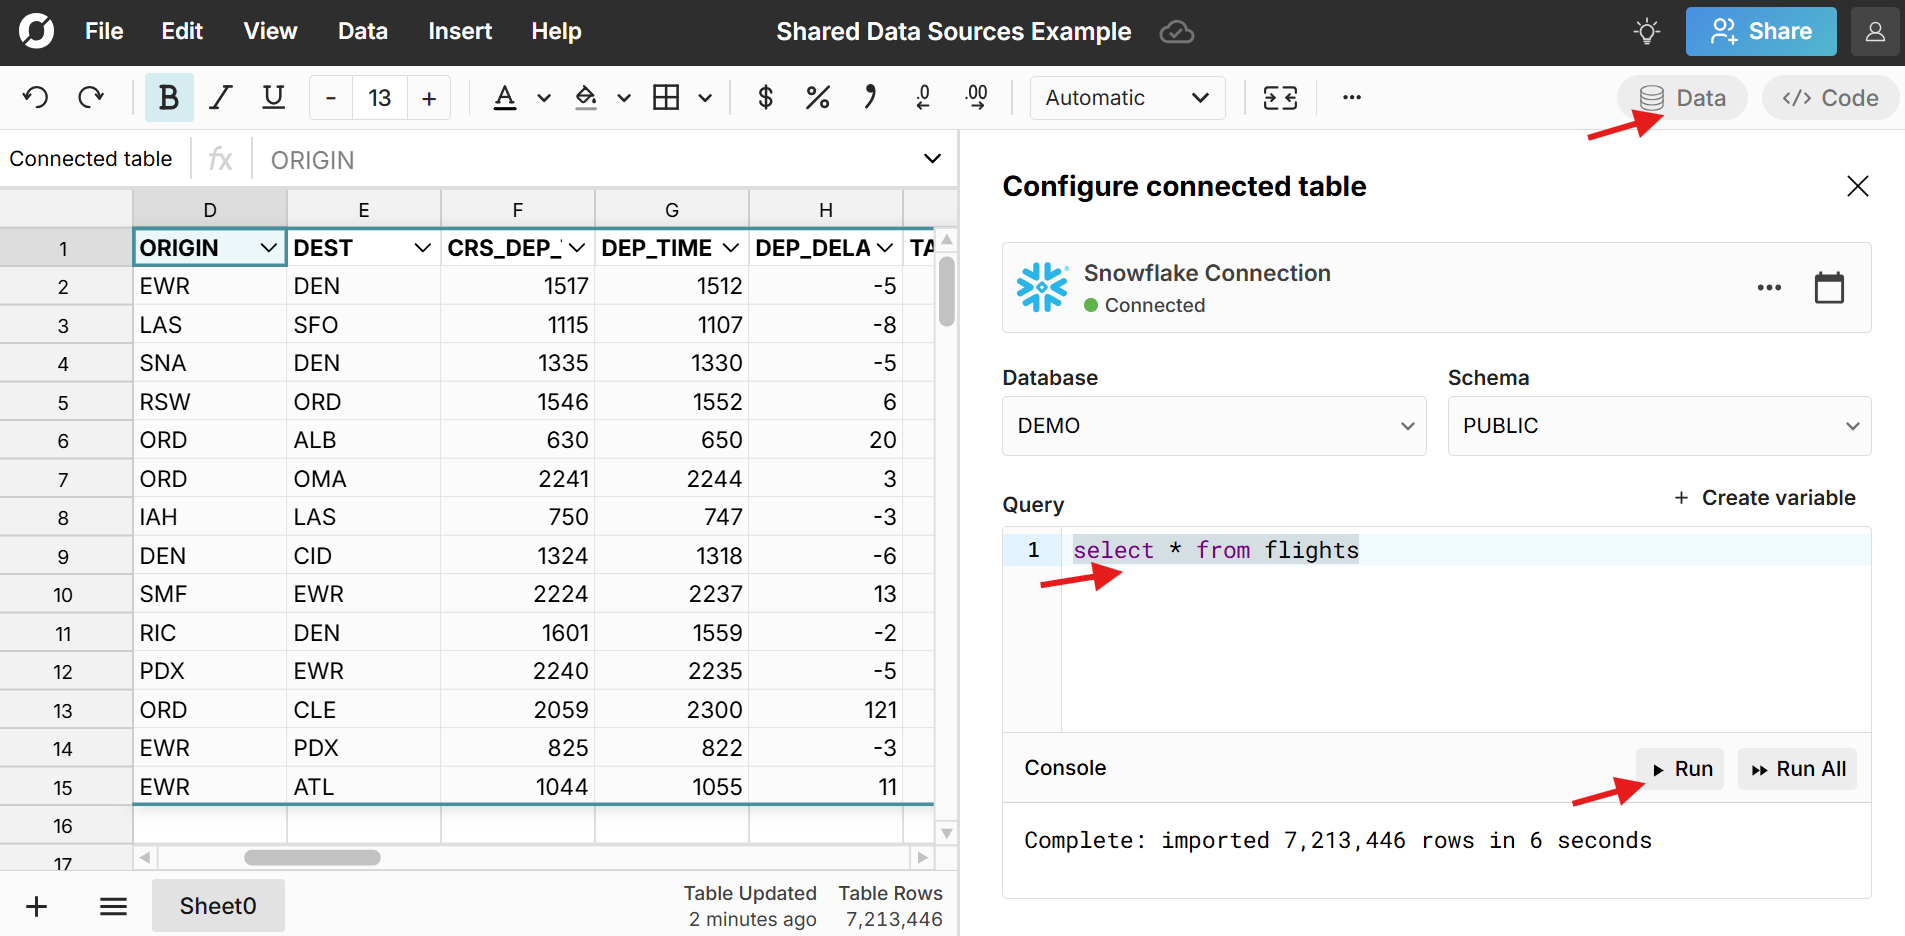This screenshot has width=1905, height=936.
Task: Select the Sheet0 tab
Action: click(x=218, y=905)
